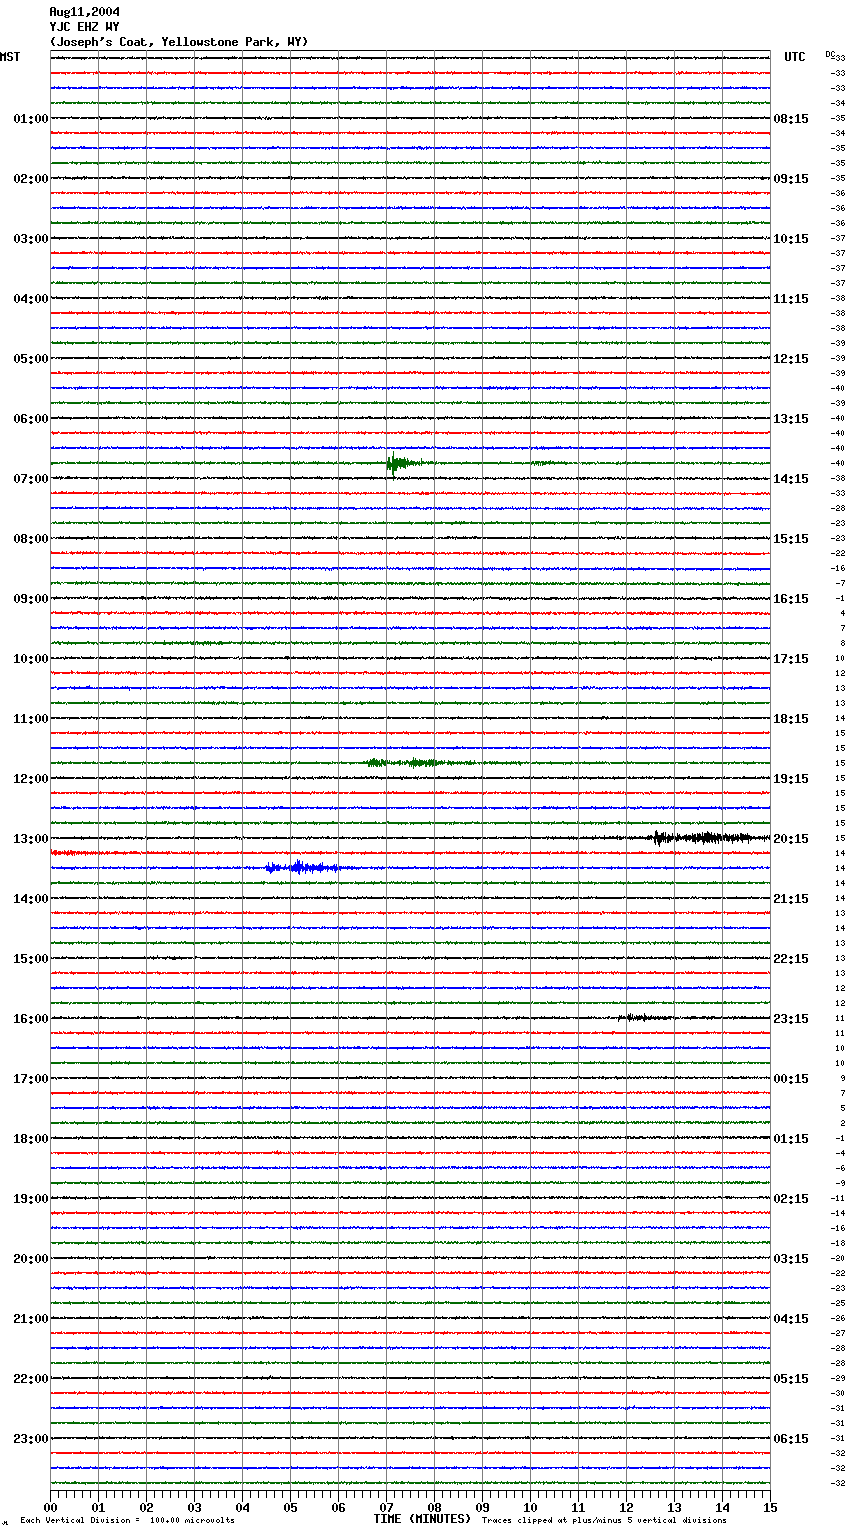Click the 20:15 UTC time label
Screen dimensions: 850x1534
[791, 839]
